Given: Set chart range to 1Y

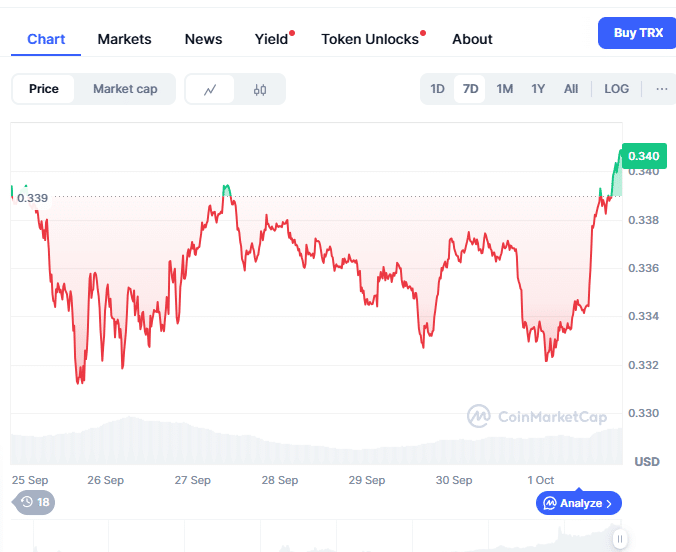Looking at the screenshot, I should click(x=538, y=89).
